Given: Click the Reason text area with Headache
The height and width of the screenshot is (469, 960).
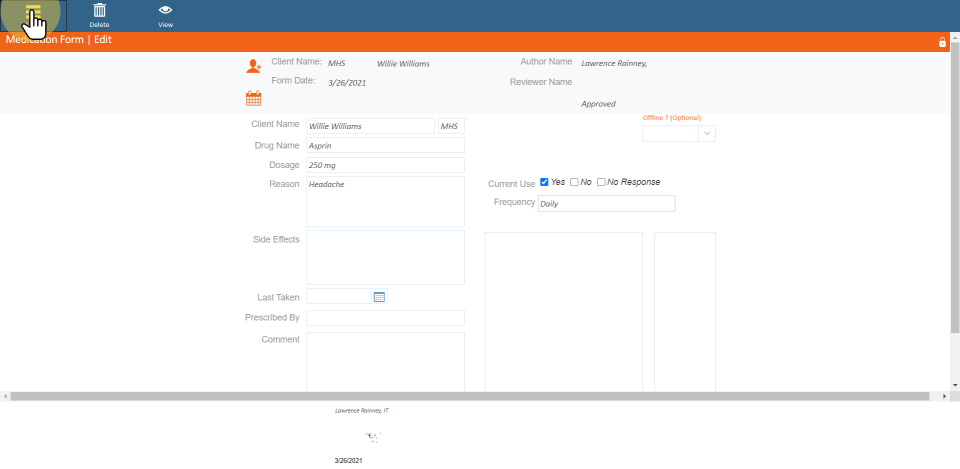Looking at the screenshot, I should click(385, 201).
